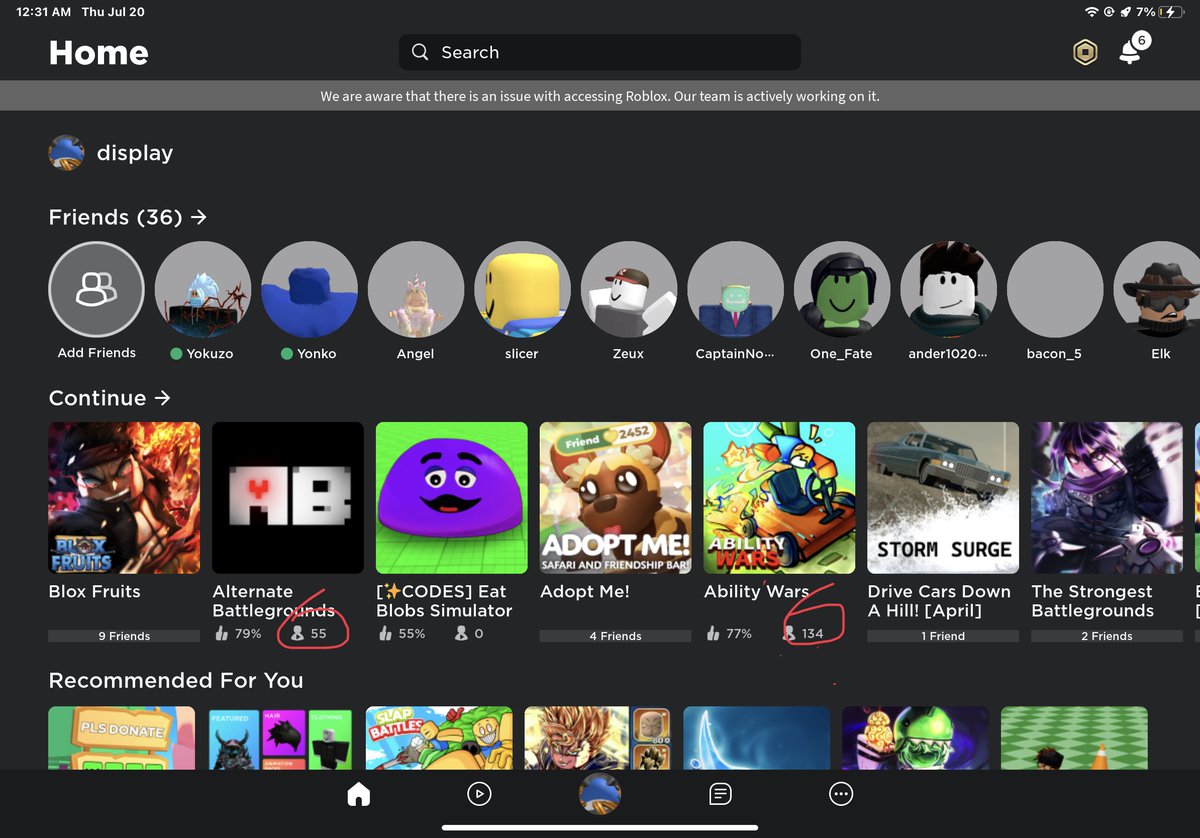Open avatar icon in bottom navigation bar
This screenshot has height=838, width=1200.
(x=600, y=794)
